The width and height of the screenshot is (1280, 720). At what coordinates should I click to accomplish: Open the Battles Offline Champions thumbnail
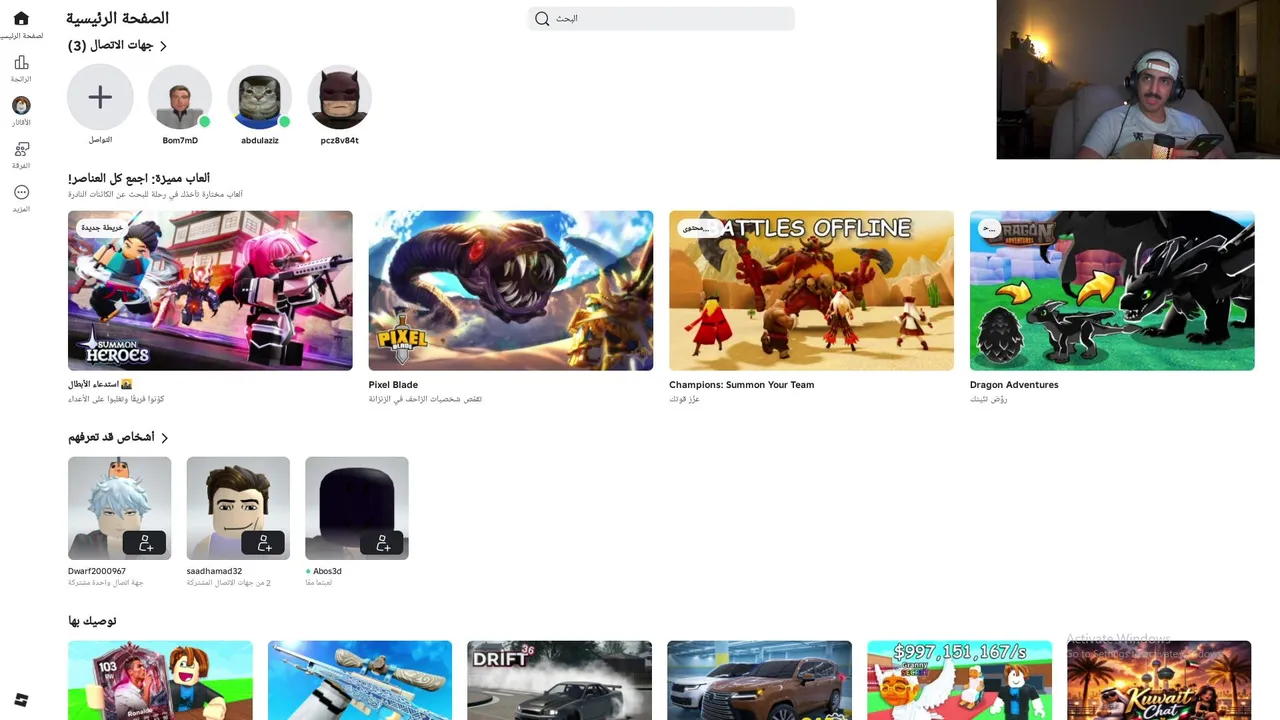coord(811,290)
